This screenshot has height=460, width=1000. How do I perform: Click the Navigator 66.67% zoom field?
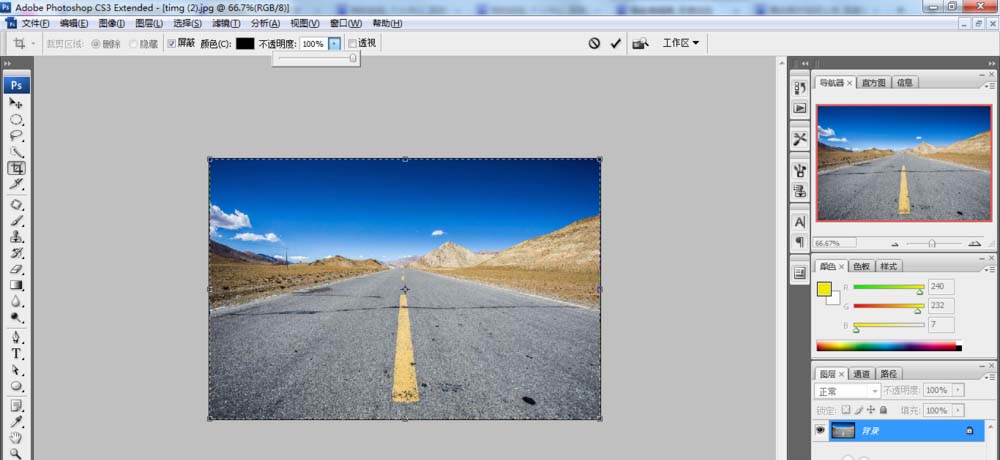pyautogui.click(x=835, y=243)
